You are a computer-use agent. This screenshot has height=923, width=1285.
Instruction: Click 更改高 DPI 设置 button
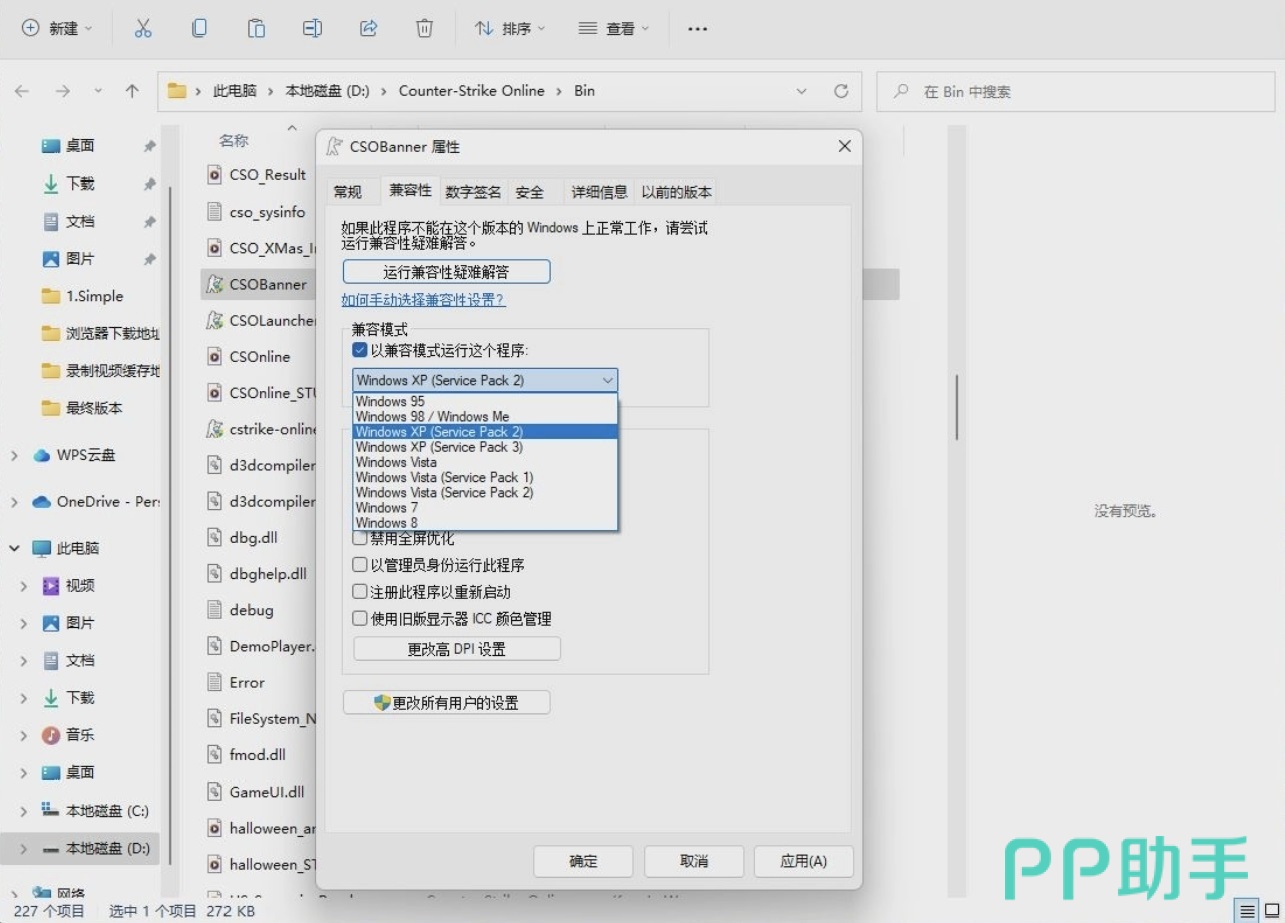pos(457,649)
